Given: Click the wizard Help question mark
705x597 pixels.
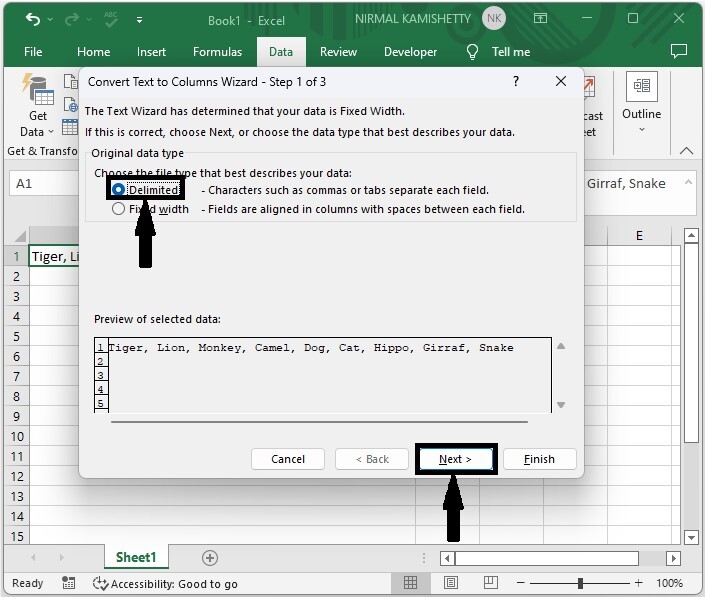Looking at the screenshot, I should 516,81.
